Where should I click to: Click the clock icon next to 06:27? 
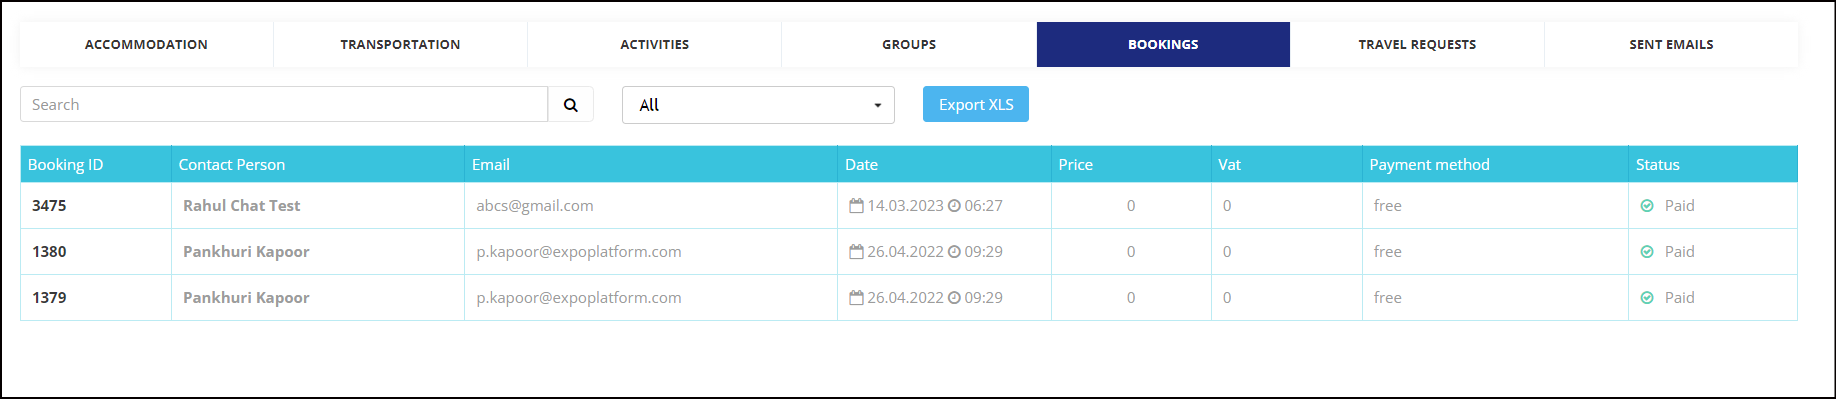tap(954, 206)
